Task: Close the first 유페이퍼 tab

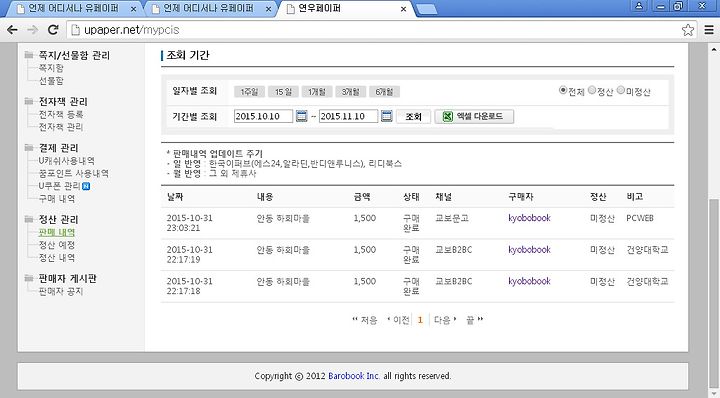Action: coord(133,9)
